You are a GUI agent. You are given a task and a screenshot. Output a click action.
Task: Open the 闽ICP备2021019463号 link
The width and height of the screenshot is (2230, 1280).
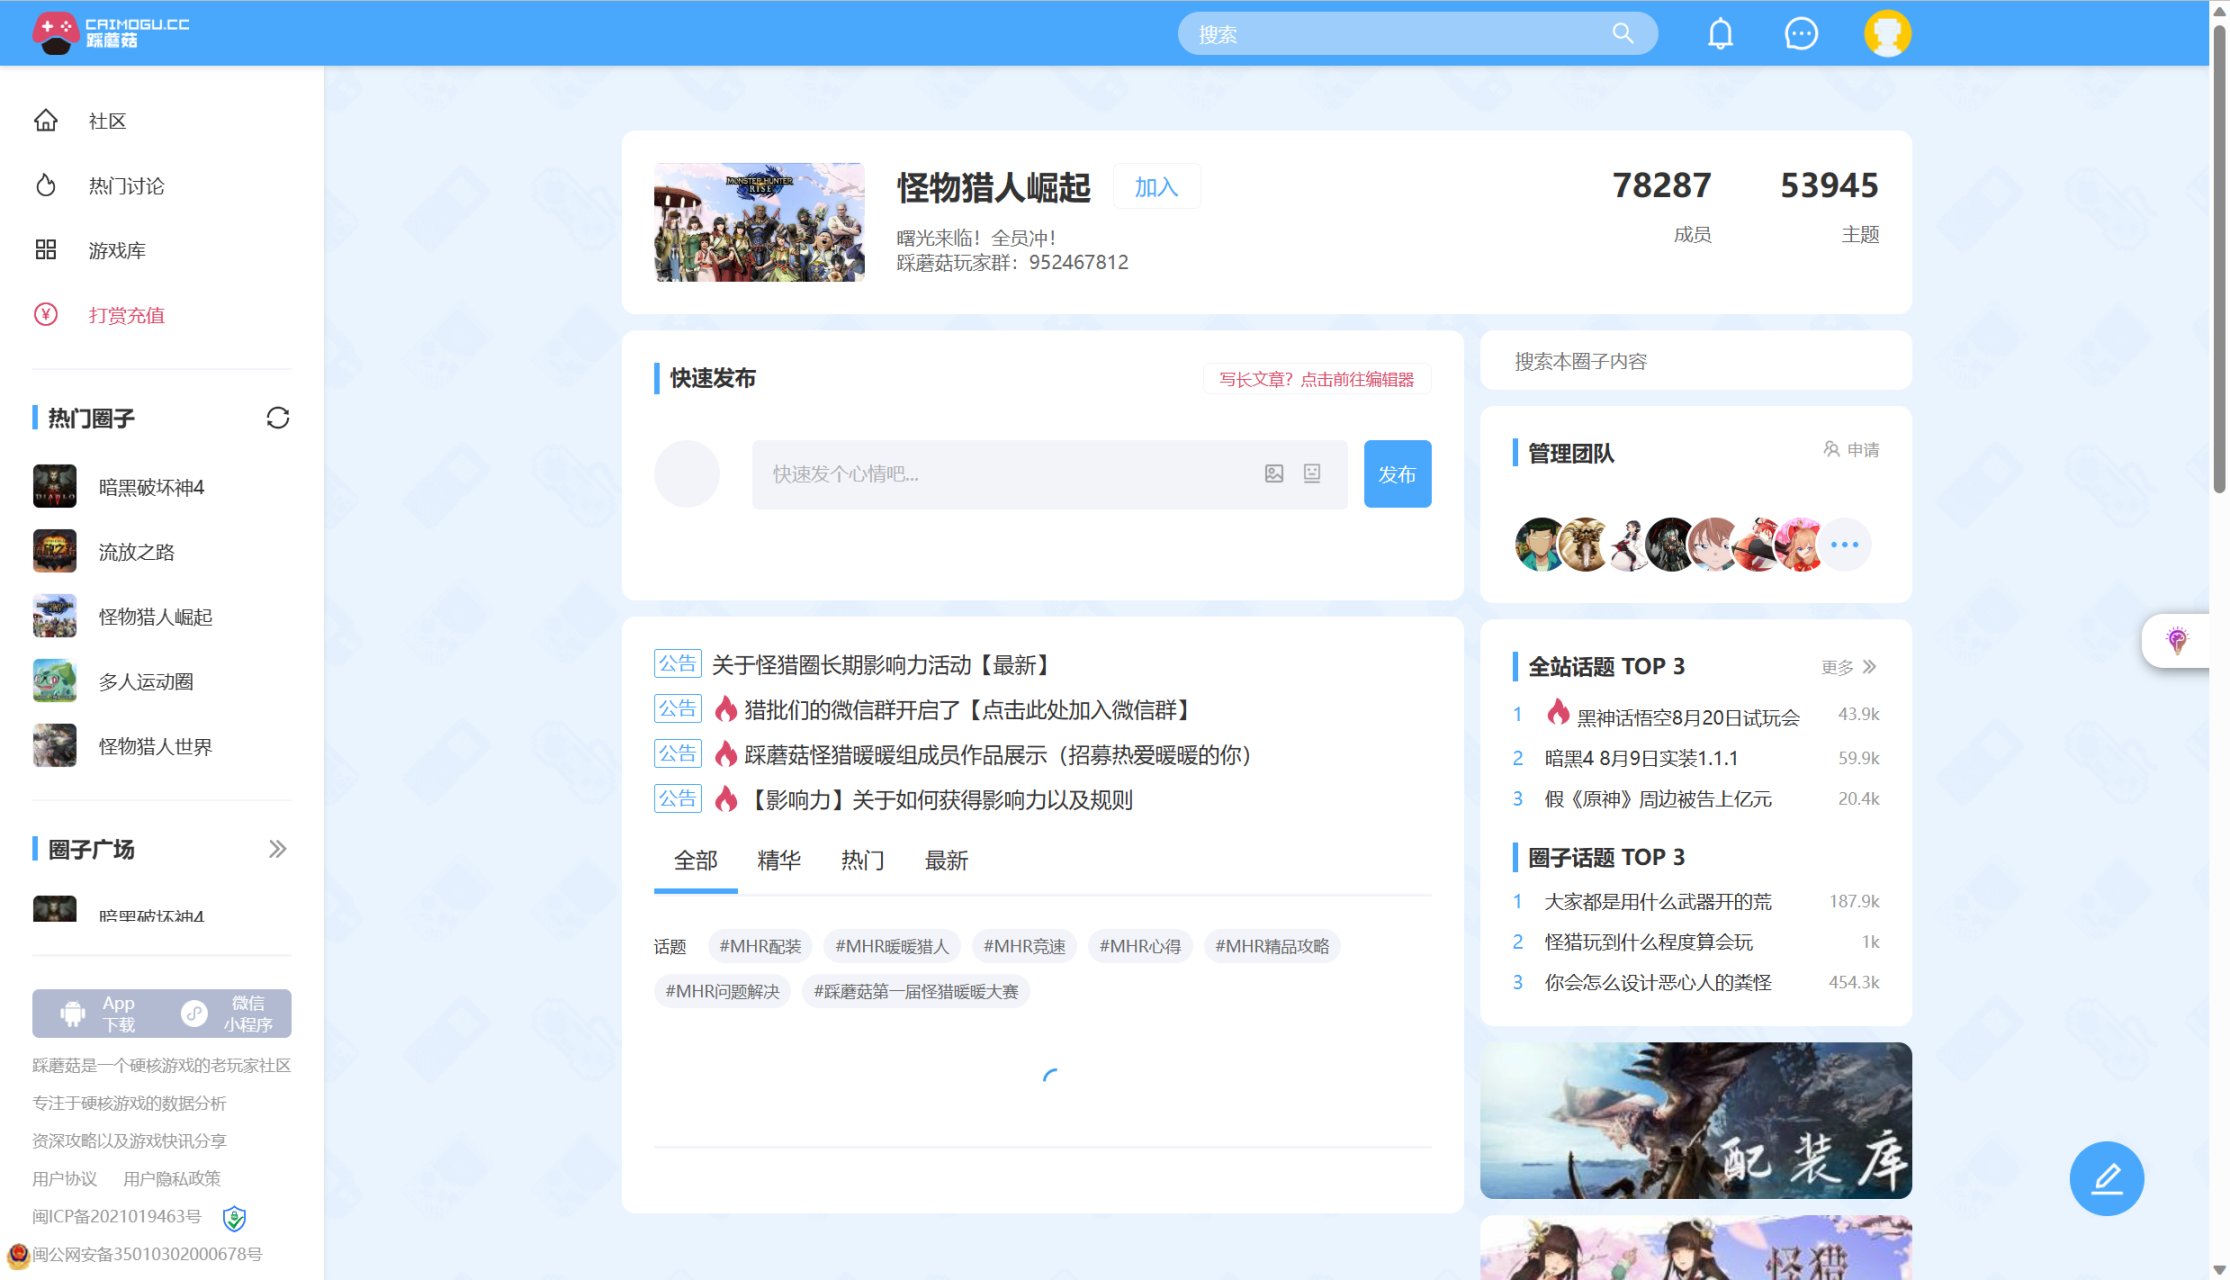[116, 1216]
